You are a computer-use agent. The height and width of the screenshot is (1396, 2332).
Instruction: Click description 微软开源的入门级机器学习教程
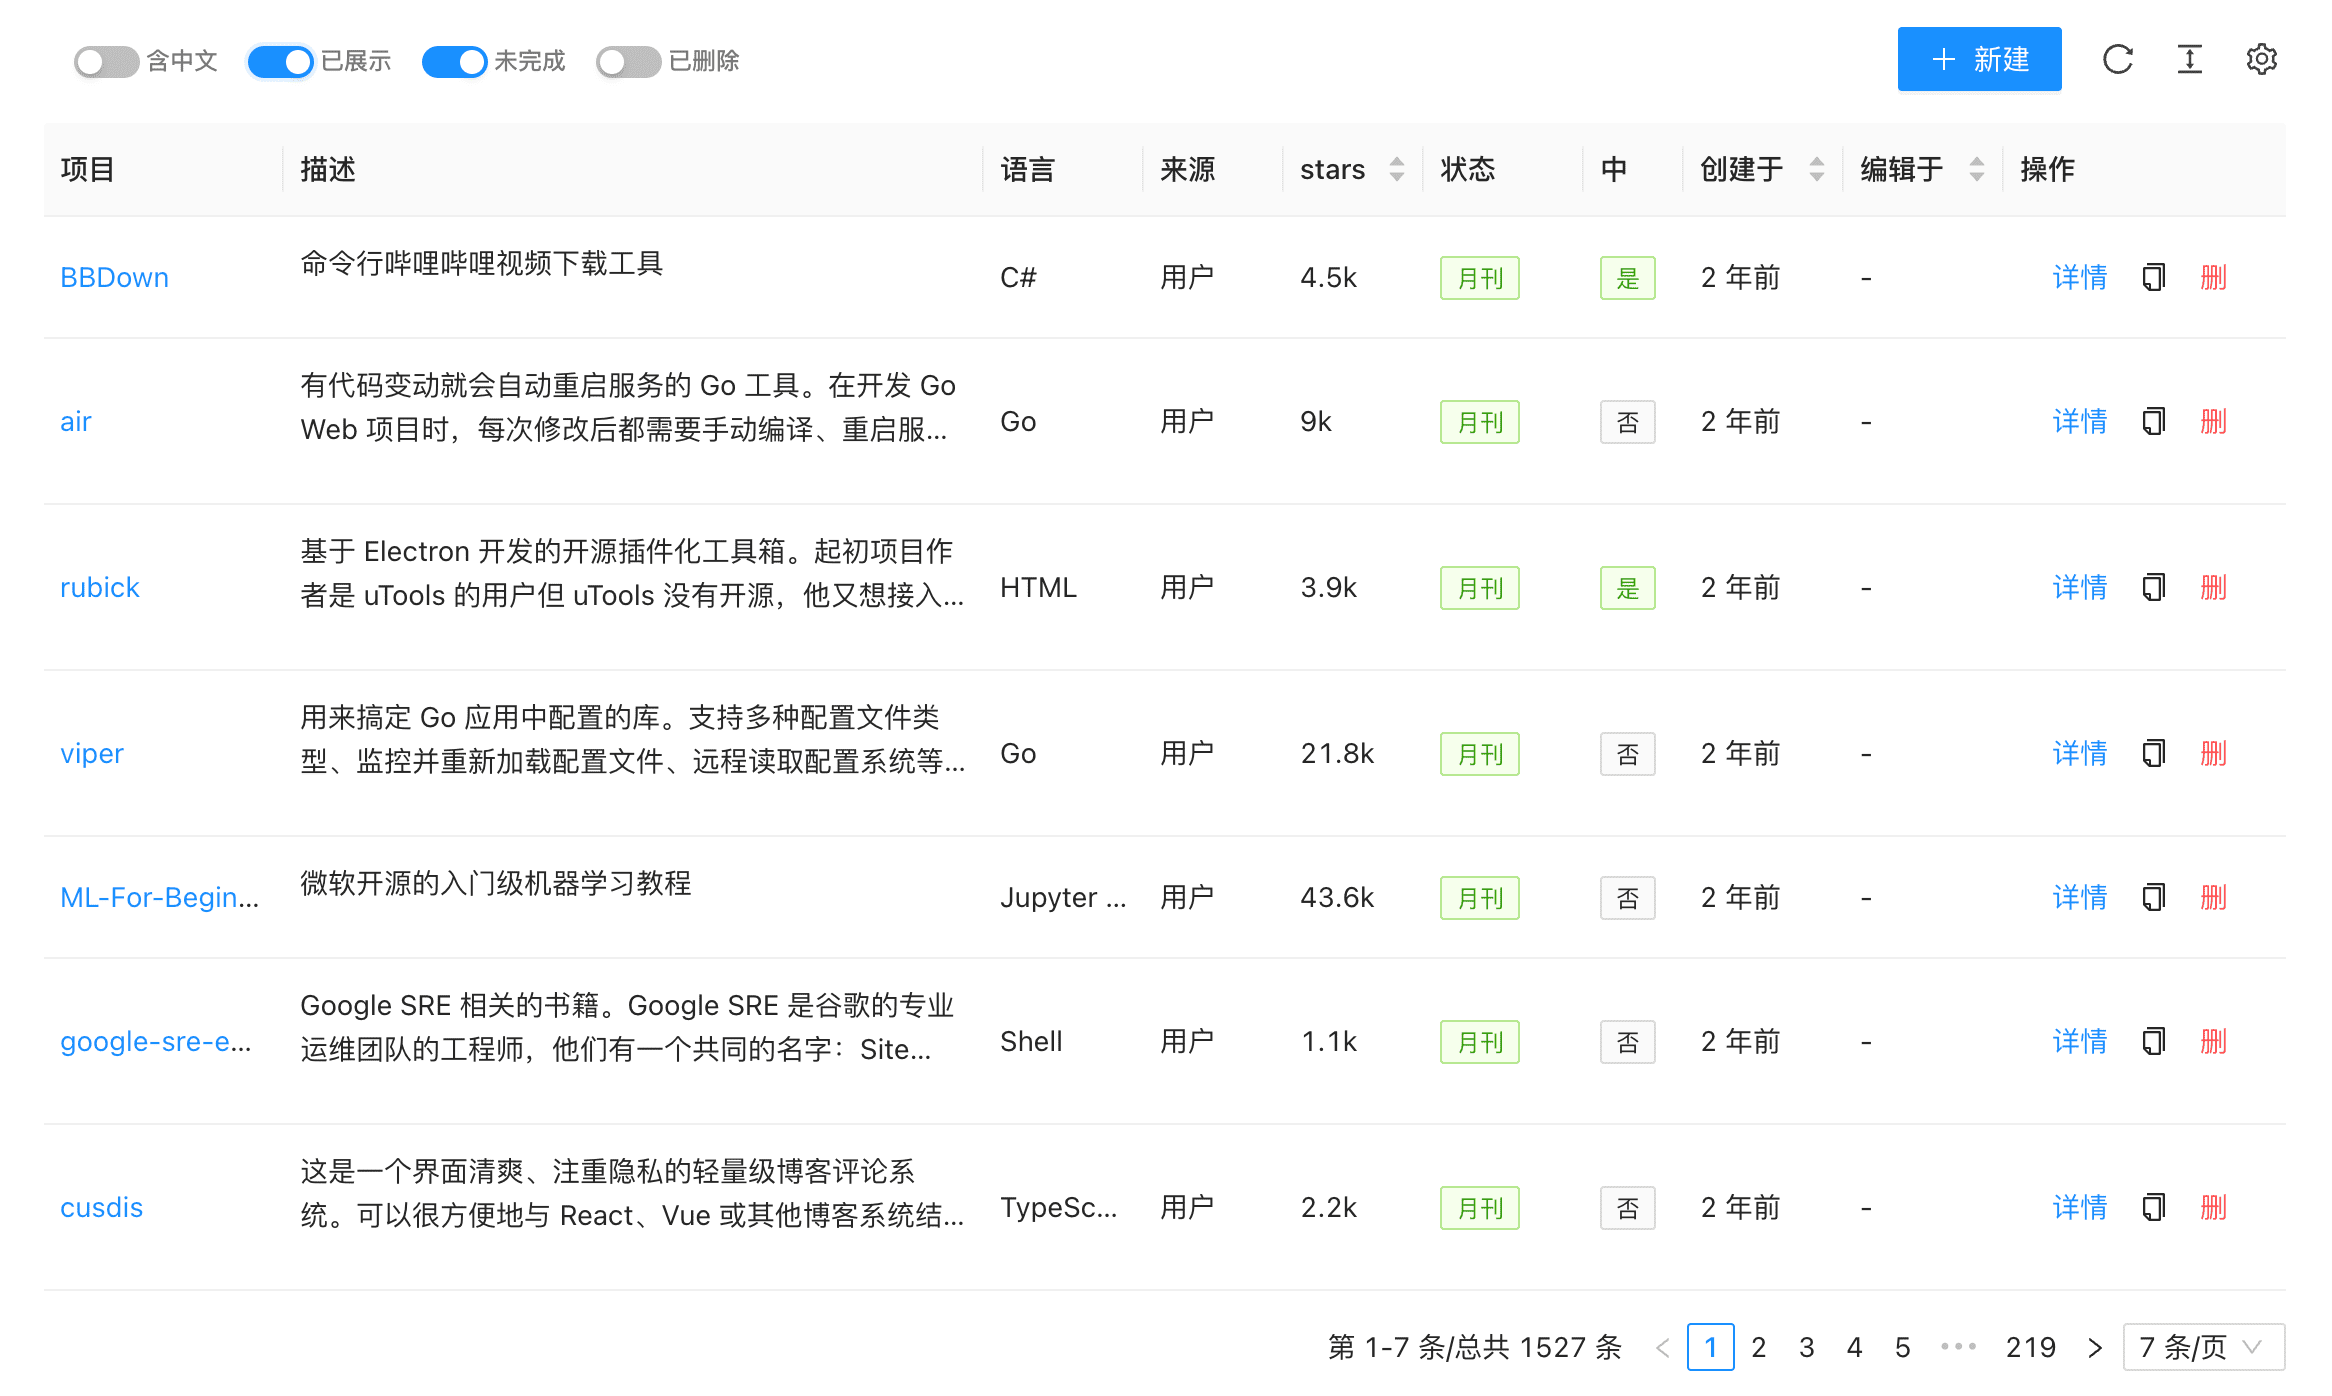click(x=496, y=883)
